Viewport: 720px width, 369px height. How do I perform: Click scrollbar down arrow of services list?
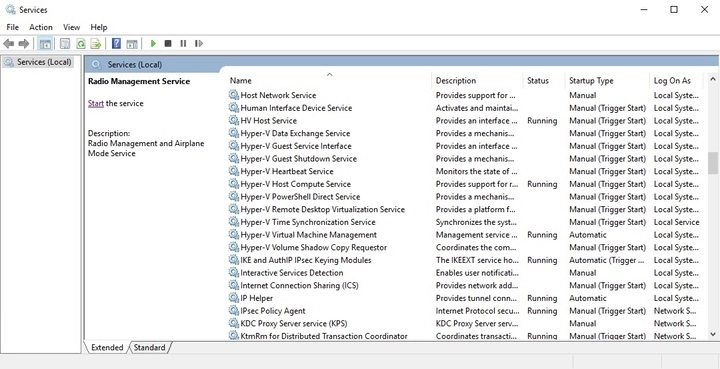[x=713, y=335]
